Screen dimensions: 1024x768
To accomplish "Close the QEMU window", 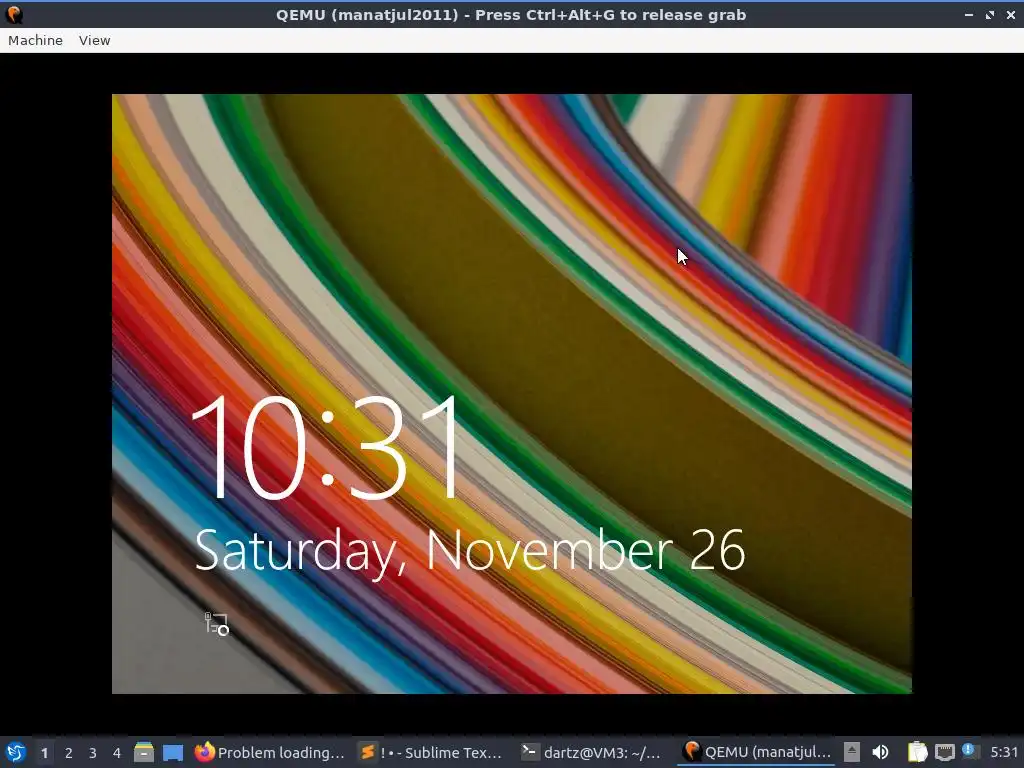I will (x=1010, y=14).
